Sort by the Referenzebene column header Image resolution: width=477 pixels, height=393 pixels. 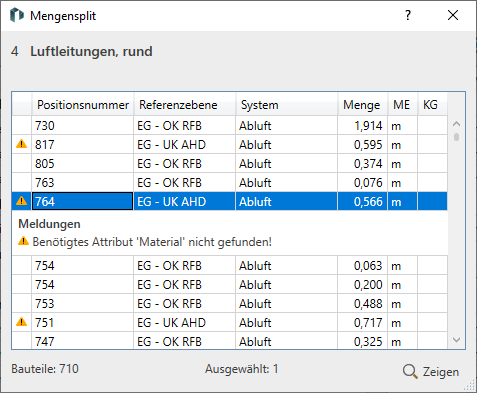click(185, 105)
